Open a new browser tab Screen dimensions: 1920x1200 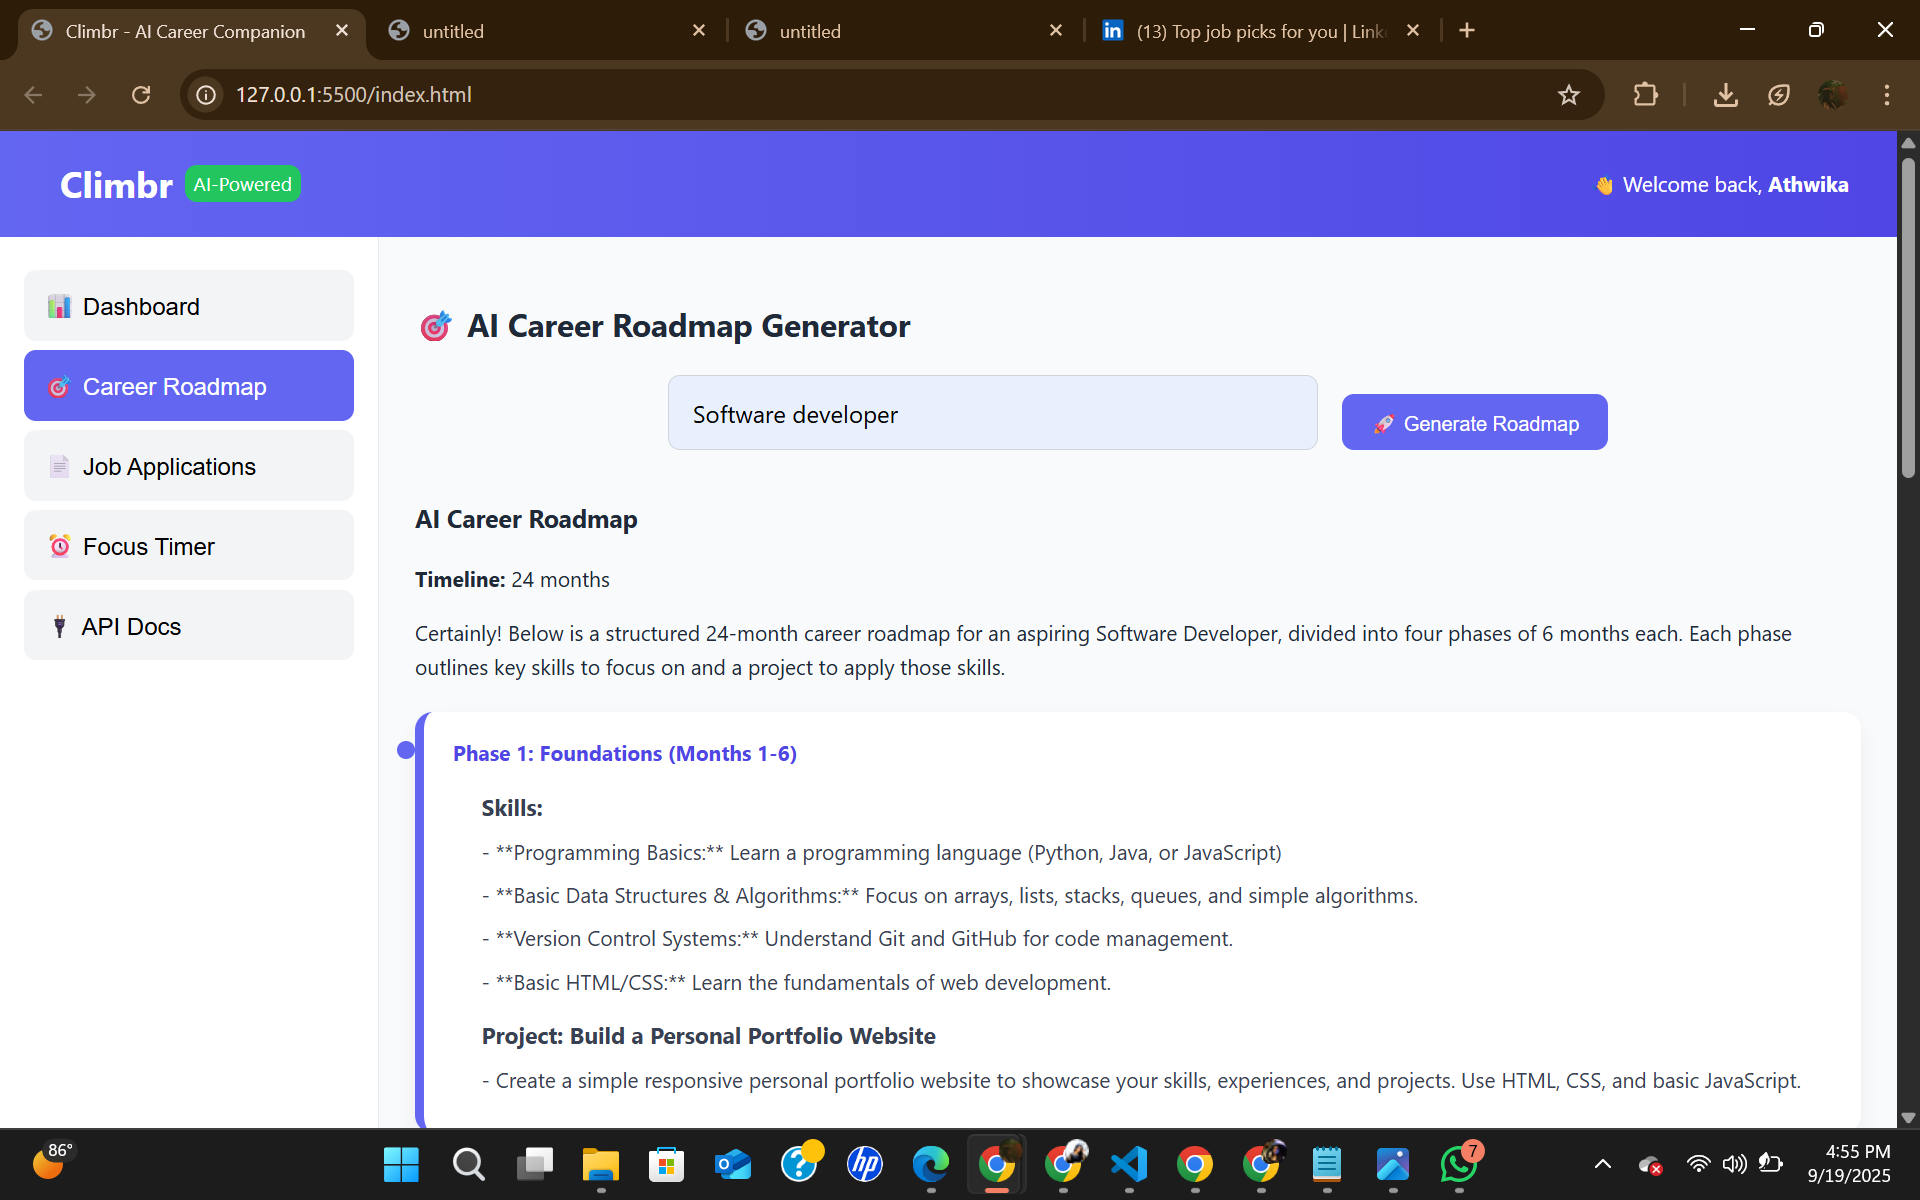coord(1467,31)
